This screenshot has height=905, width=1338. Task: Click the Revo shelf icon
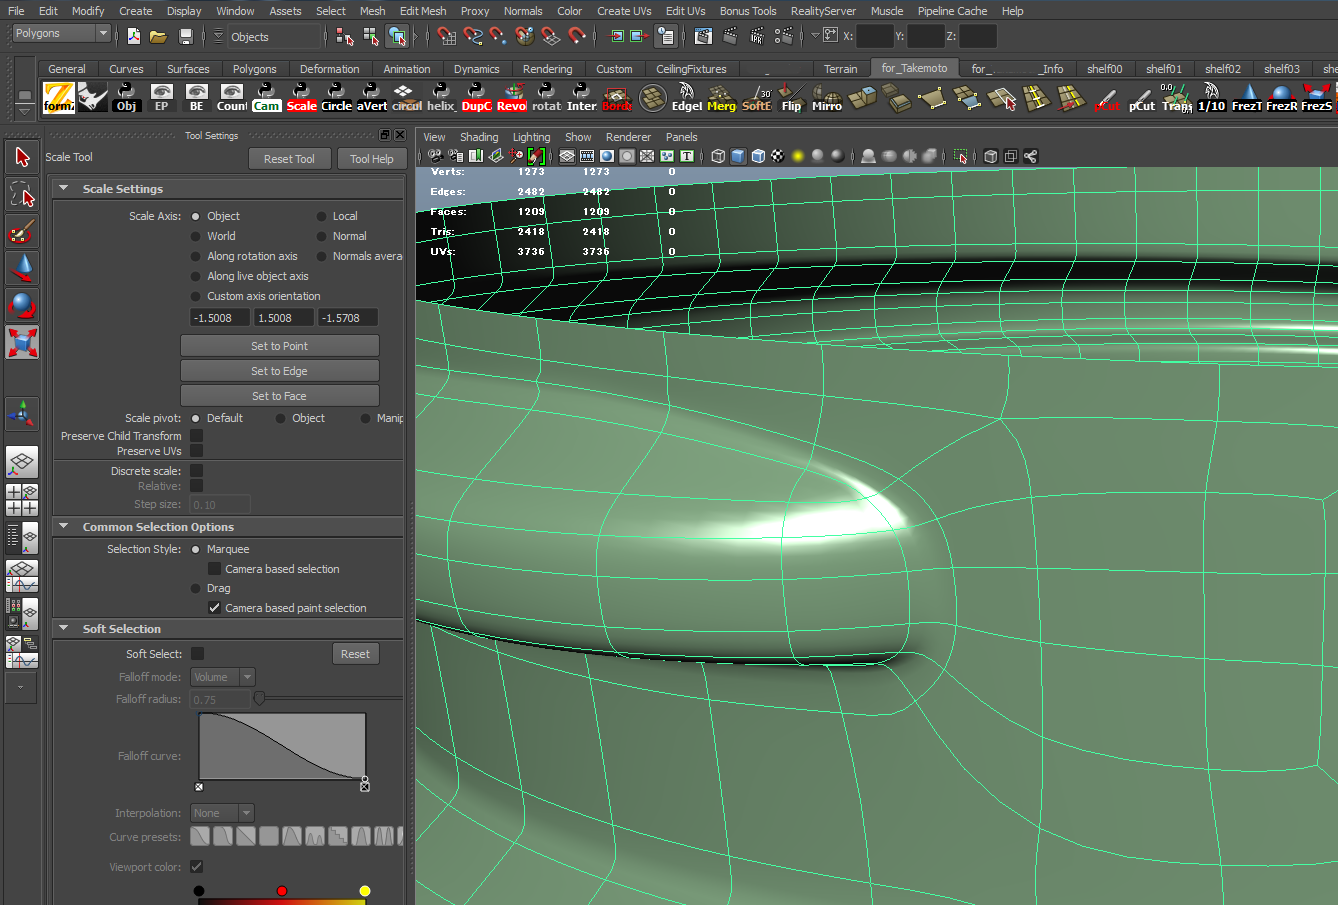[511, 97]
